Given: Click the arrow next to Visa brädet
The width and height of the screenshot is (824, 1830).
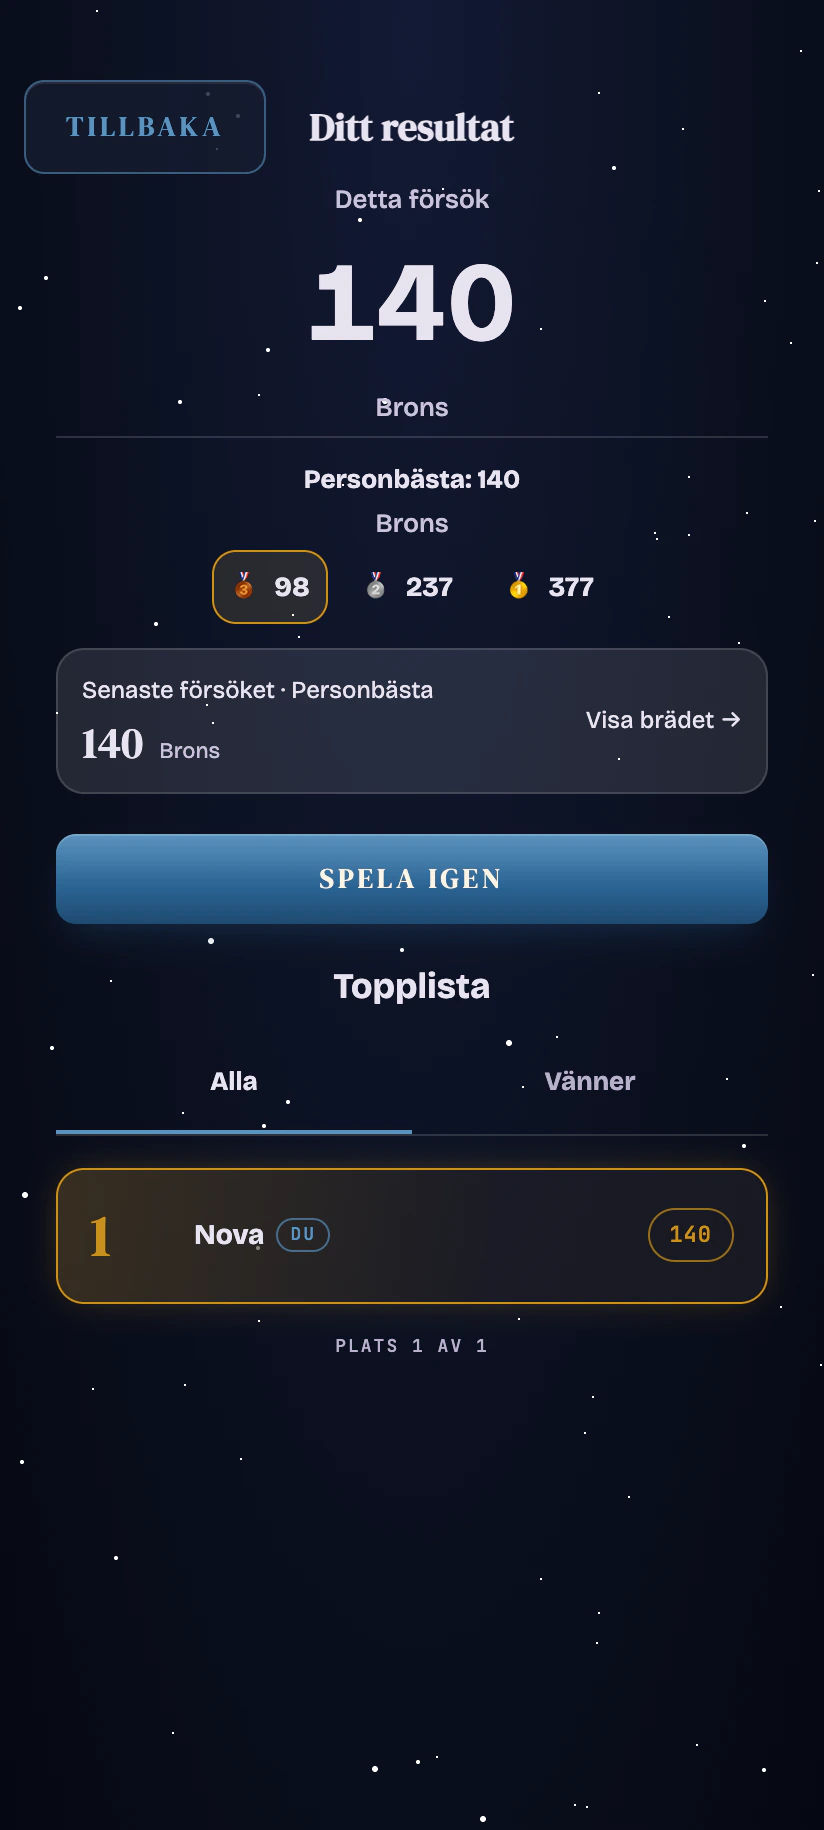Looking at the screenshot, I should 731,720.
